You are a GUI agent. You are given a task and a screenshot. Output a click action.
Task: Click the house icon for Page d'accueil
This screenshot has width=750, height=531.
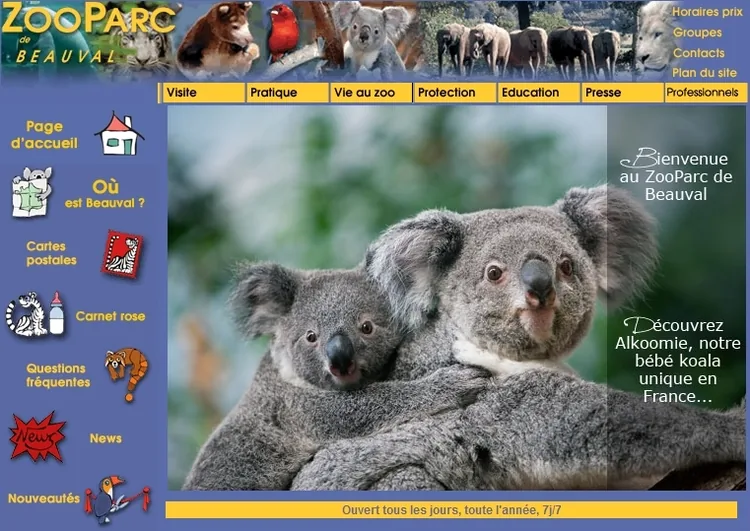tap(119, 133)
